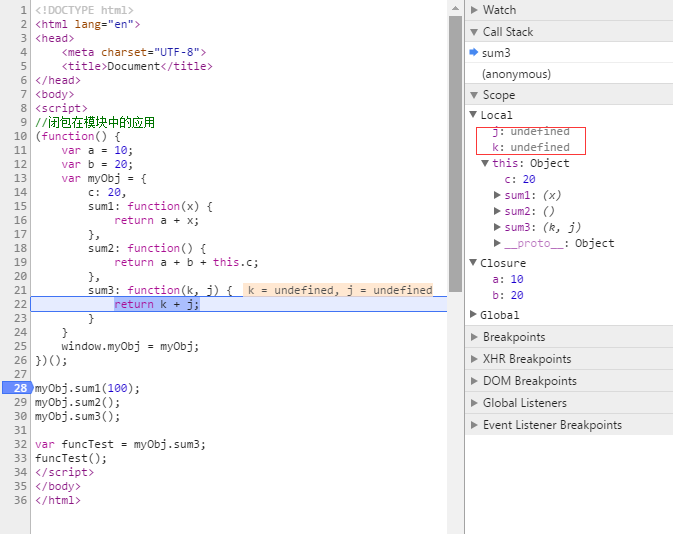Click 'myObj.sum1(100);' on line 28
673x534 pixels.
pos(87,388)
